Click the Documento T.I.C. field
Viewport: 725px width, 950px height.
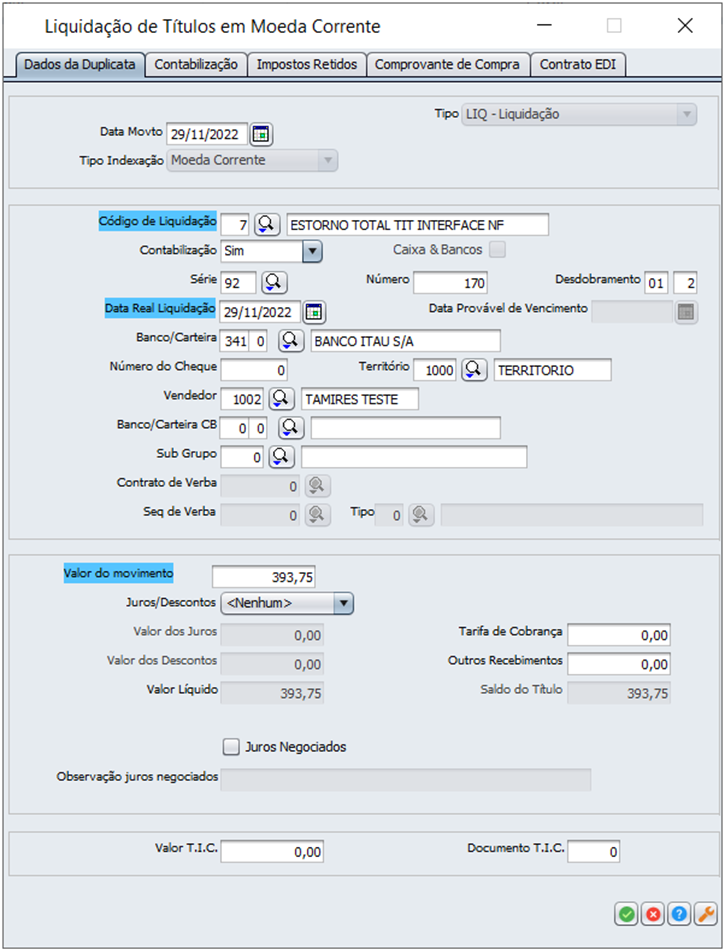[594, 852]
